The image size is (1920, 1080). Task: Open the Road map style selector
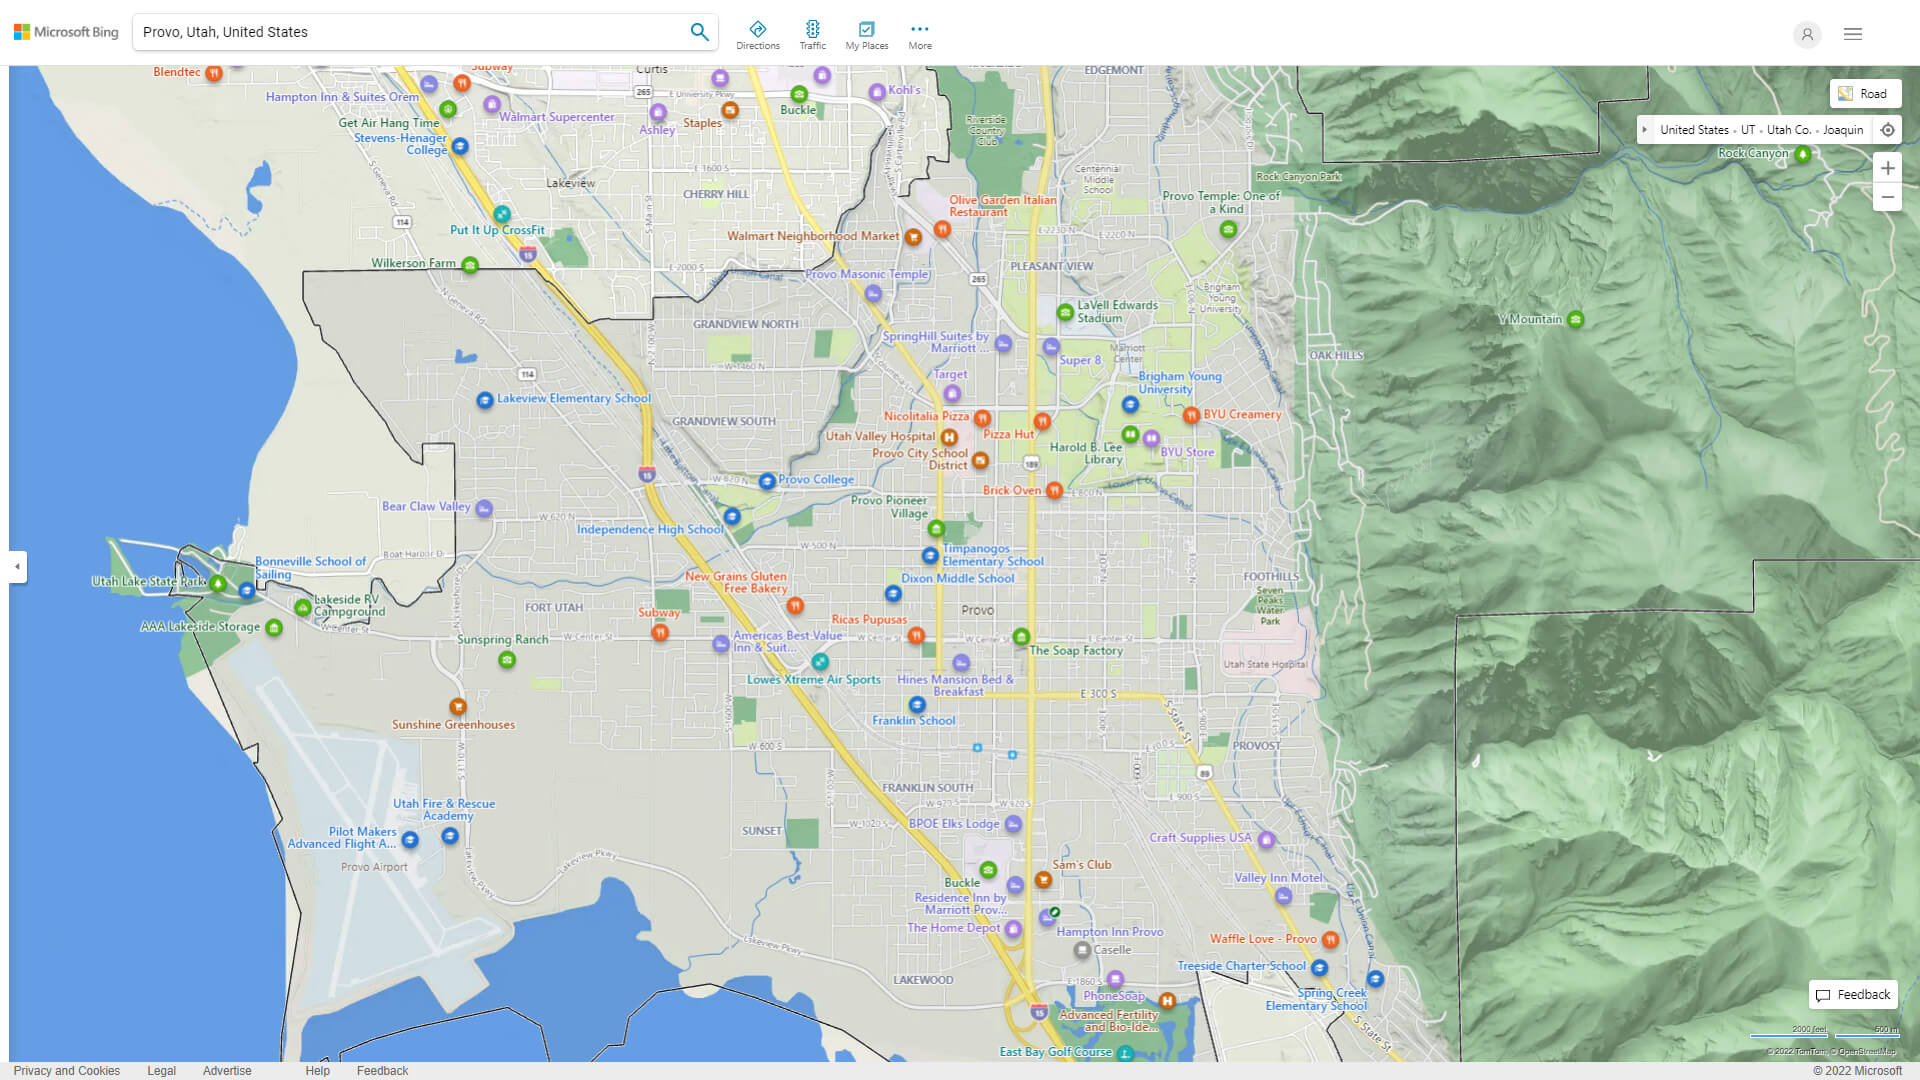(1865, 93)
